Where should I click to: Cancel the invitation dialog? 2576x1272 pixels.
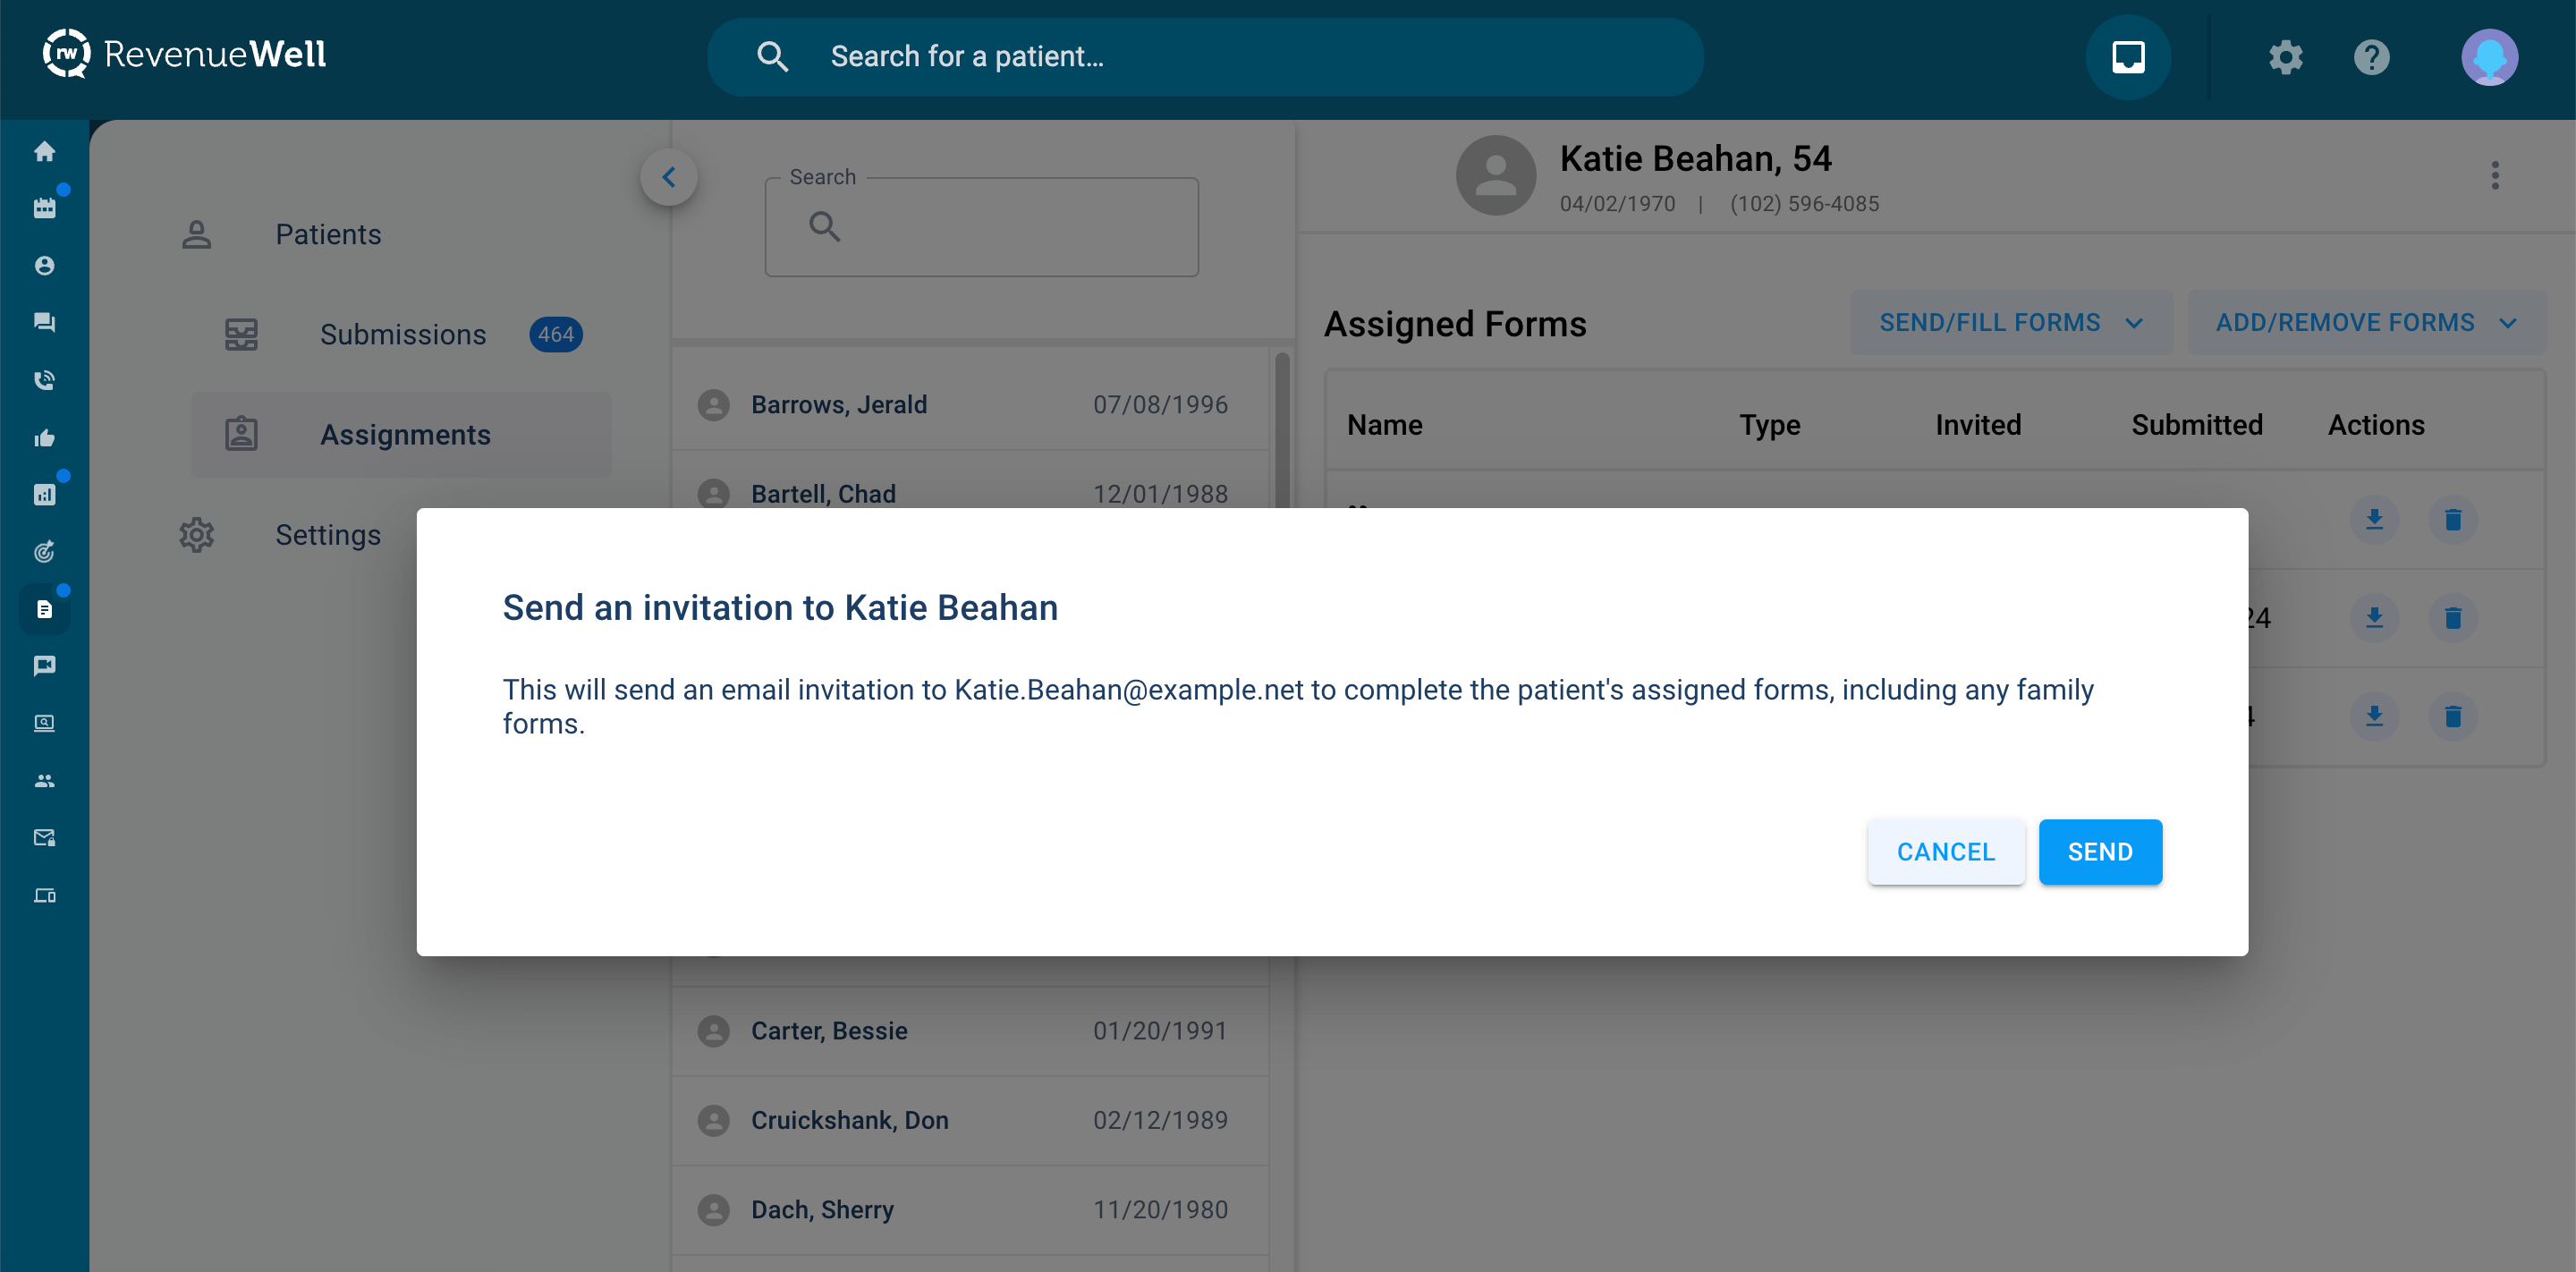pyautogui.click(x=1944, y=851)
